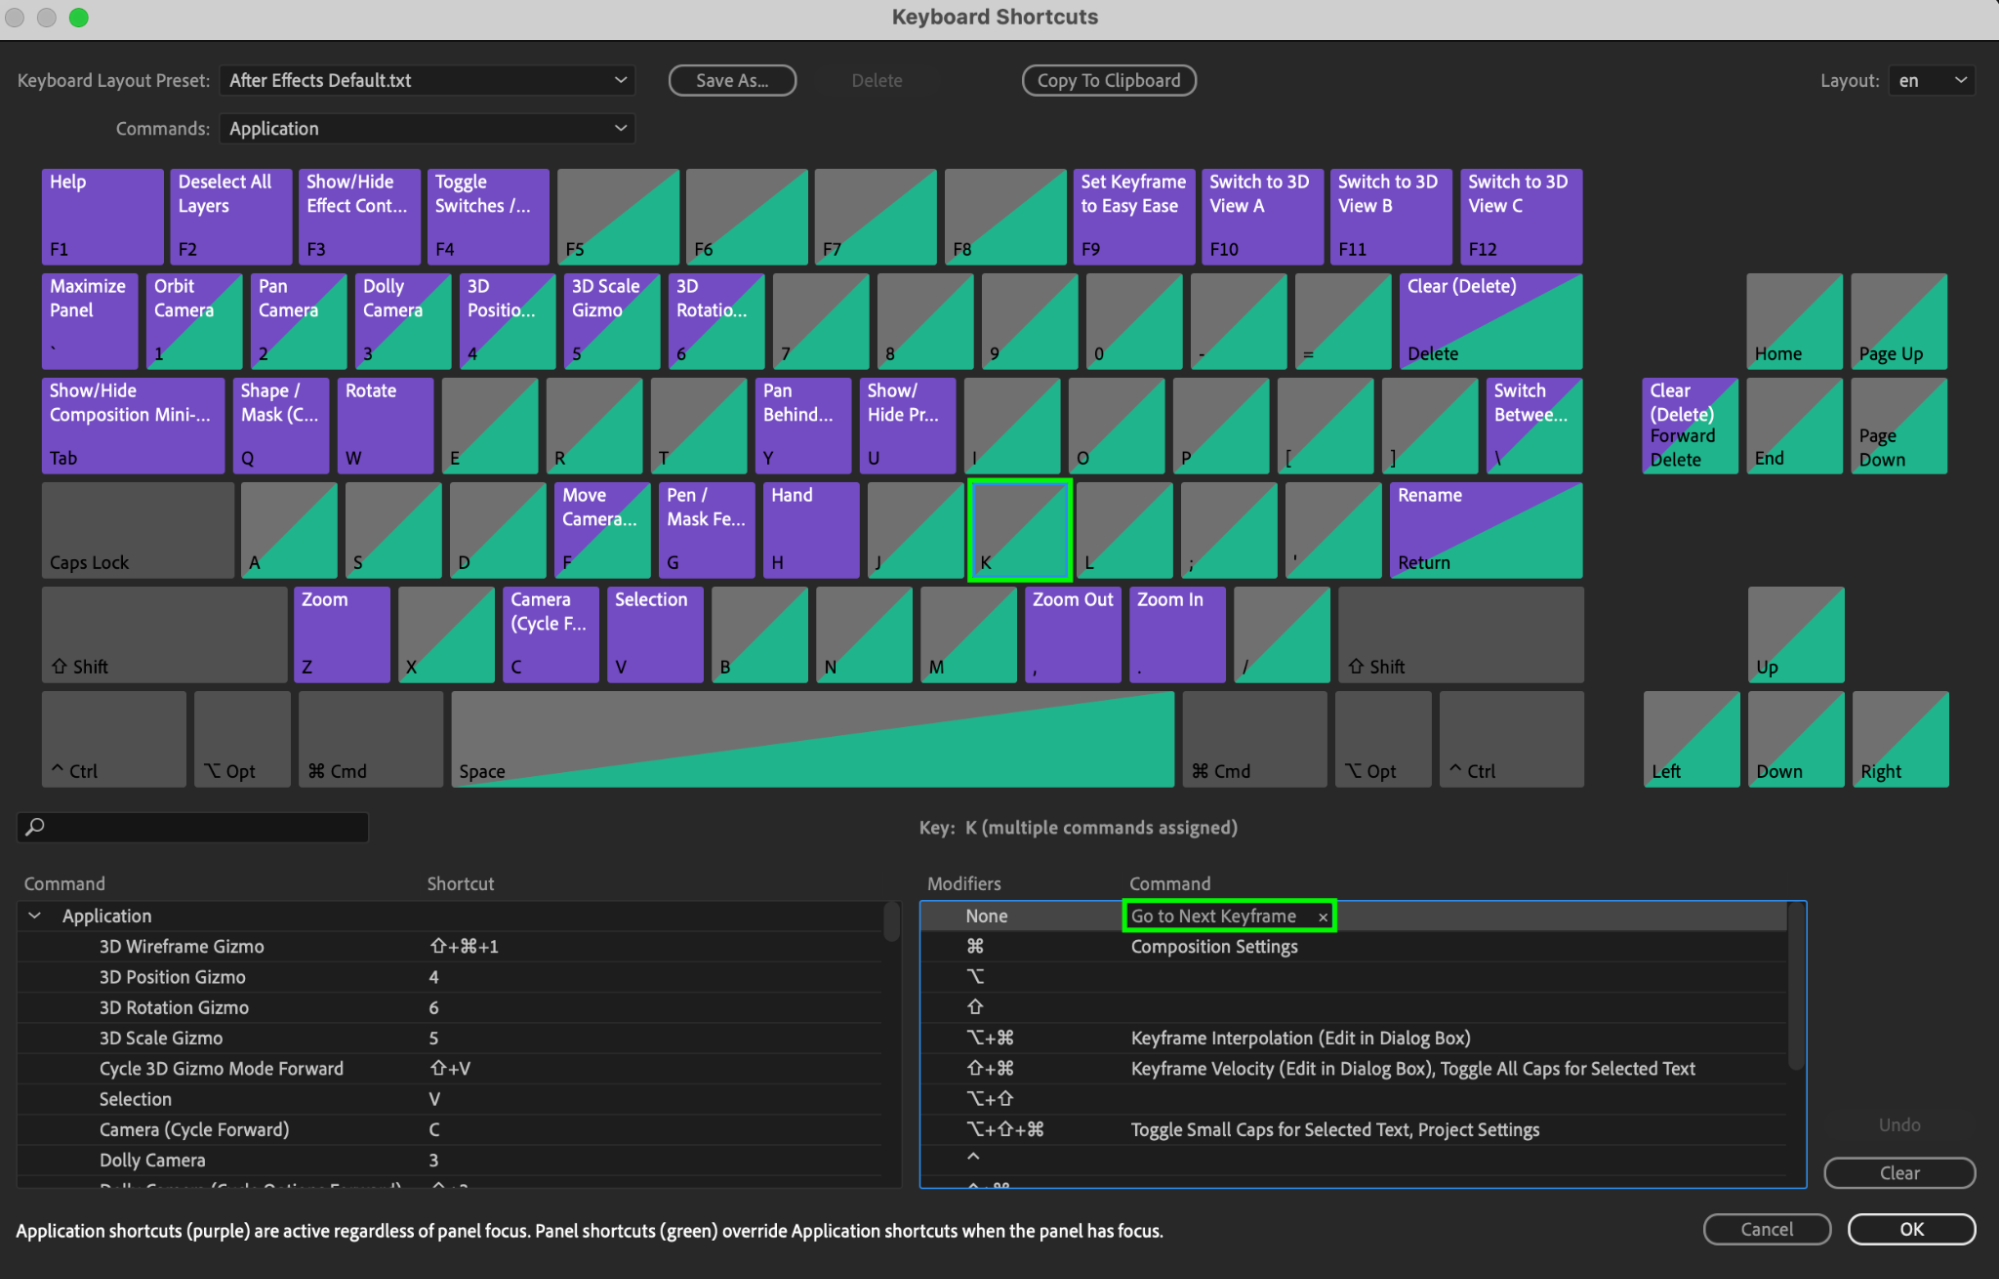This screenshot has height=1279, width=1999.
Task: Select the Orbit Camera 1 key
Action: [194, 321]
